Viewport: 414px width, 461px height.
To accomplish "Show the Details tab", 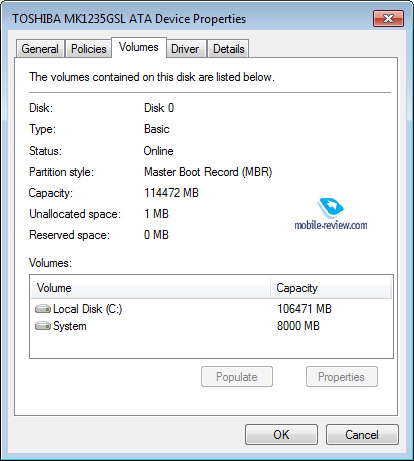I will (x=229, y=49).
